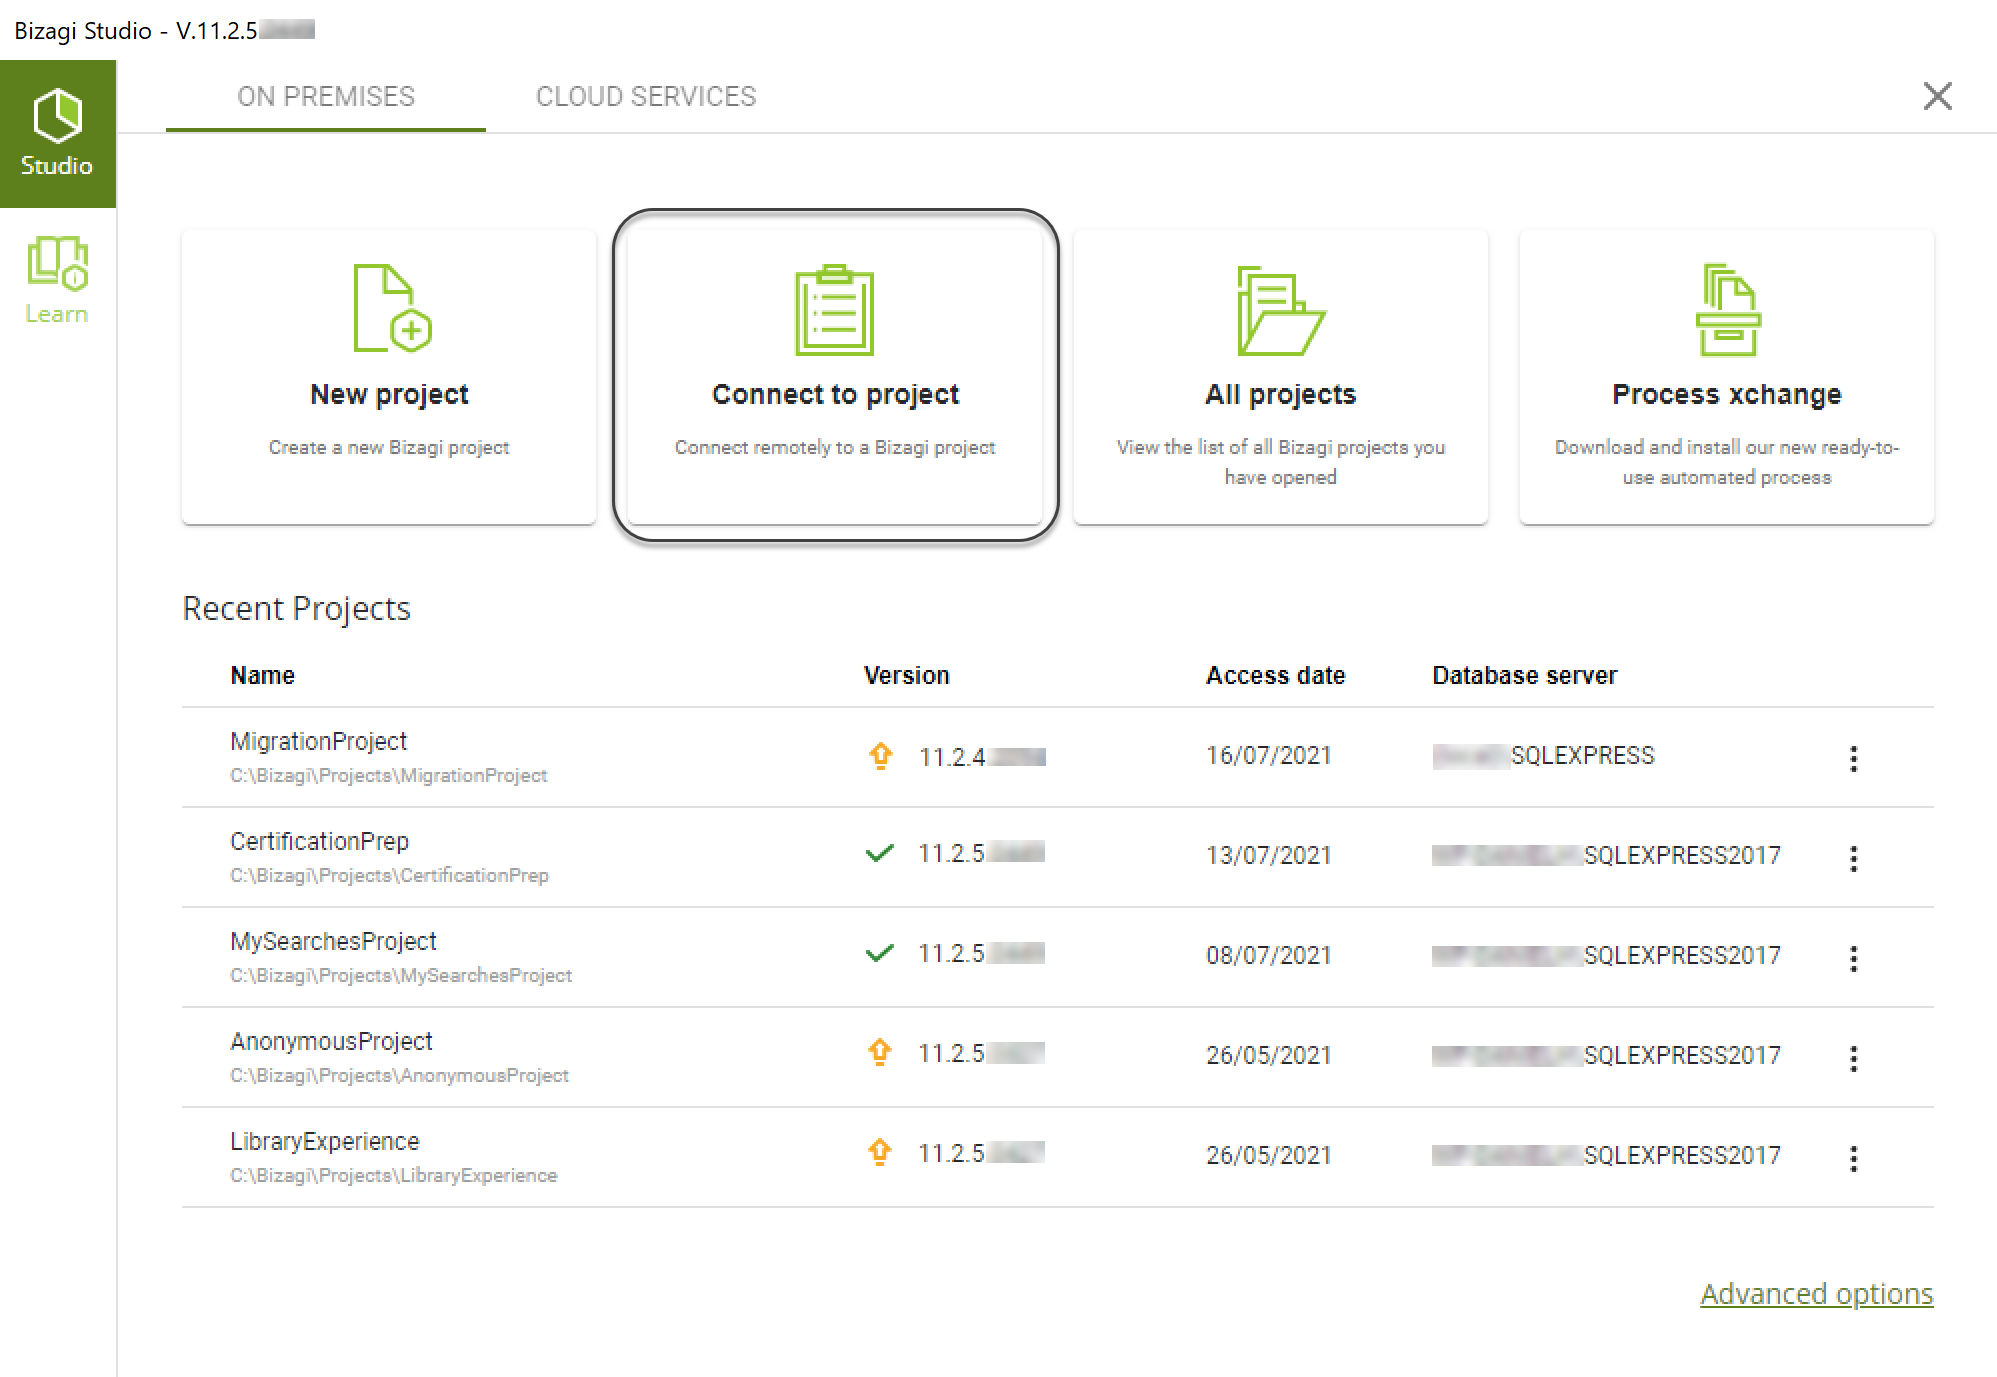Screen dimensions: 1997x1377
Task: Click version 11.2.5 of AnonymousProject
Action: [981, 1053]
